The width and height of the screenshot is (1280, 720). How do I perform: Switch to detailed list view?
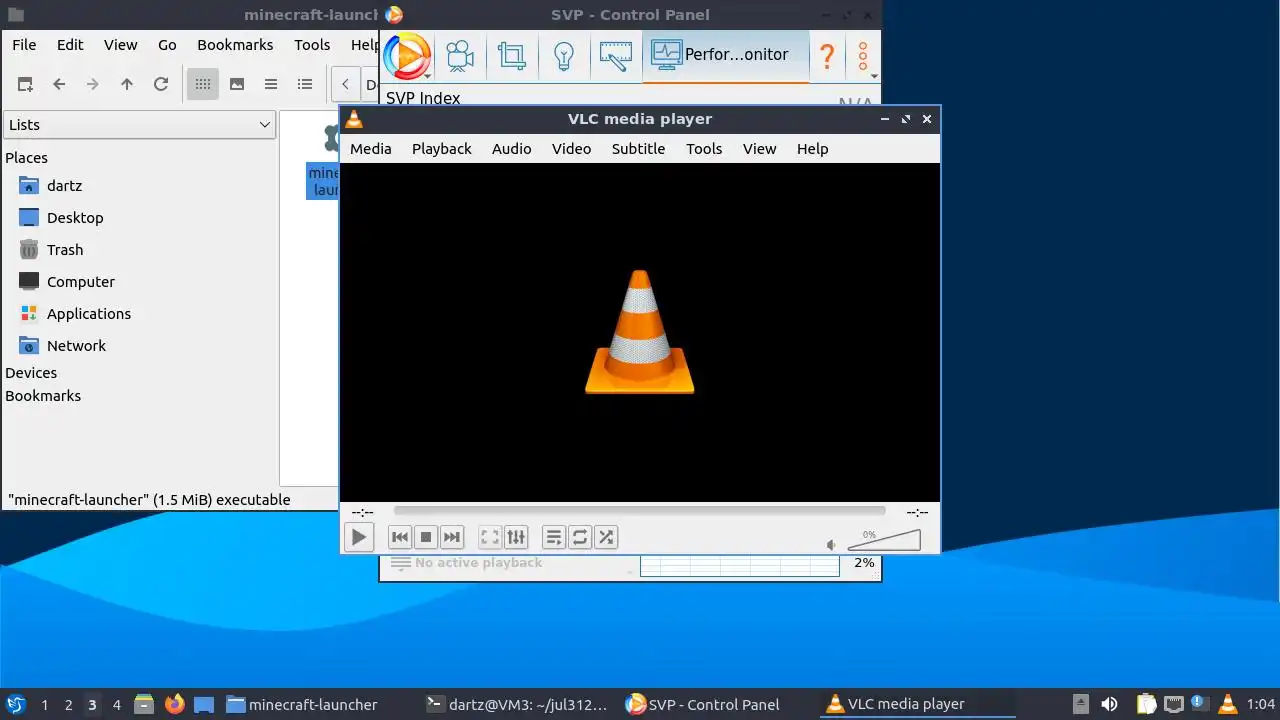305,84
